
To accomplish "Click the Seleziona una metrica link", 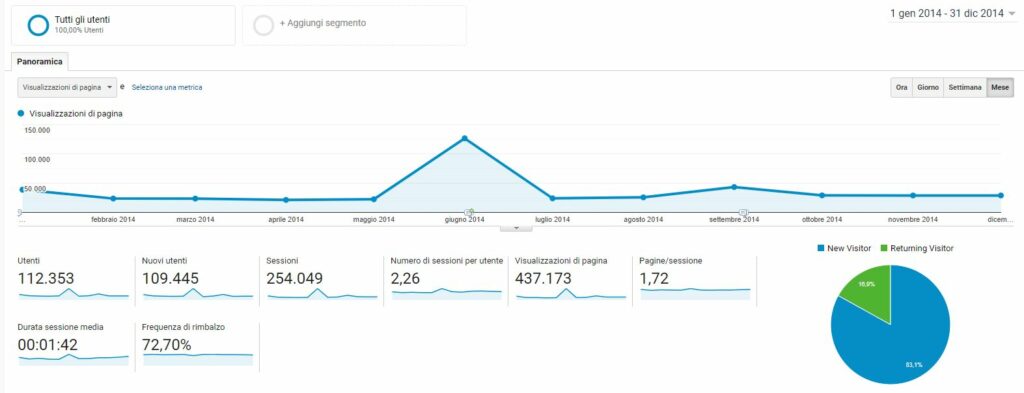I will point(167,87).
